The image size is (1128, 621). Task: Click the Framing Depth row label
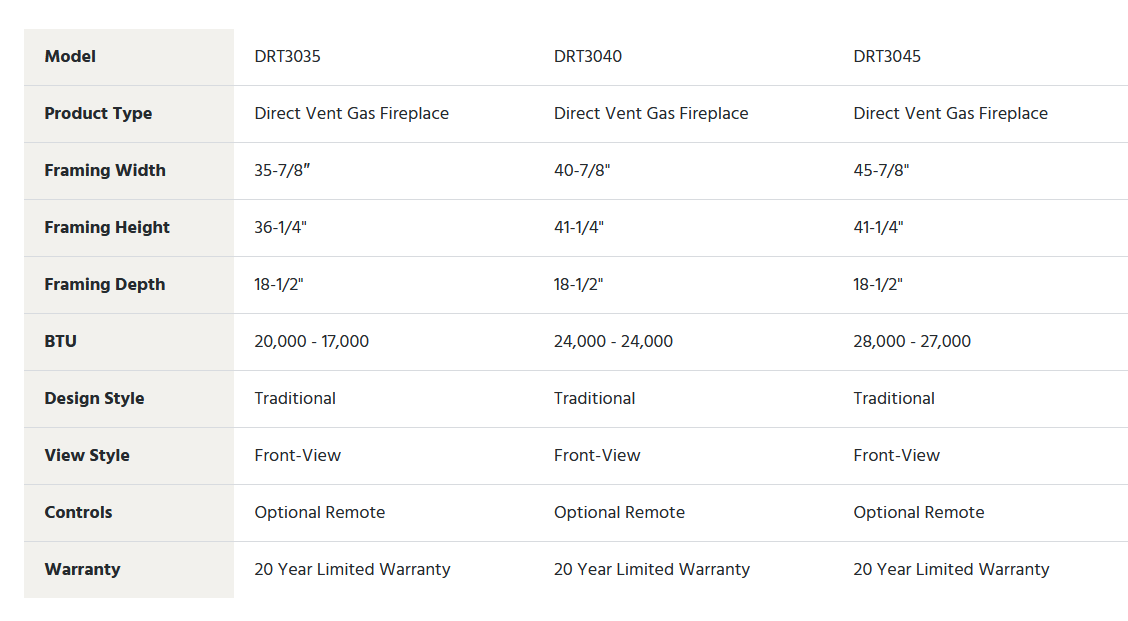[x=104, y=284]
